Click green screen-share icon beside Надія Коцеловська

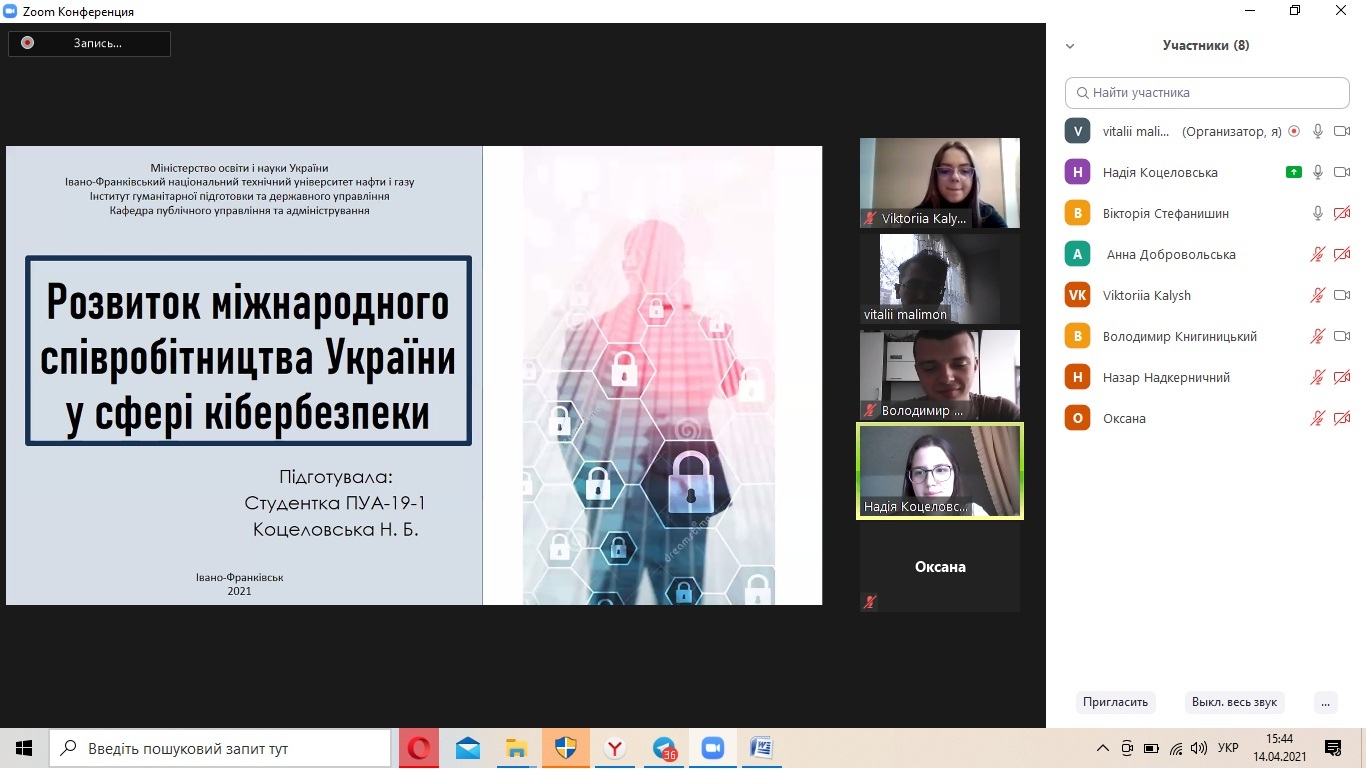(1294, 172)
